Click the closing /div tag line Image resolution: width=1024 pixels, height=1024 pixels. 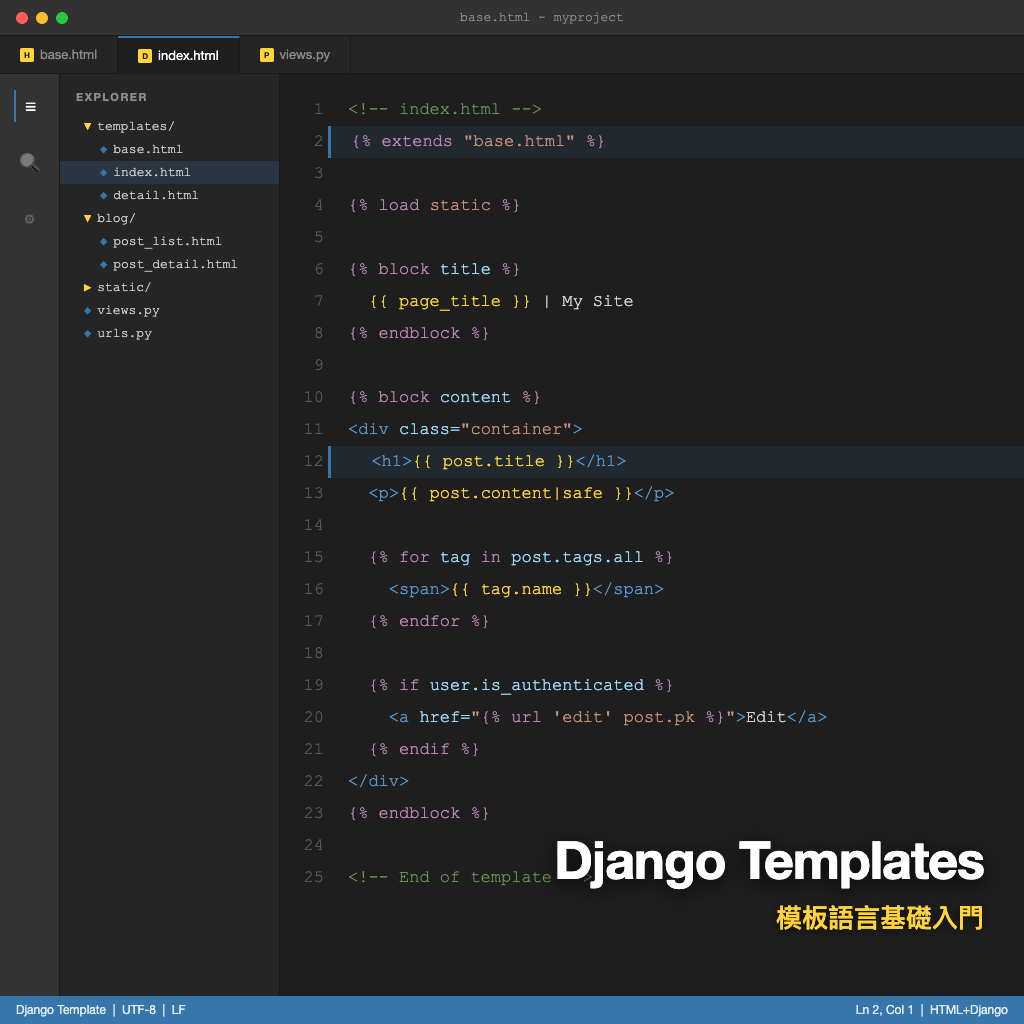378,781
